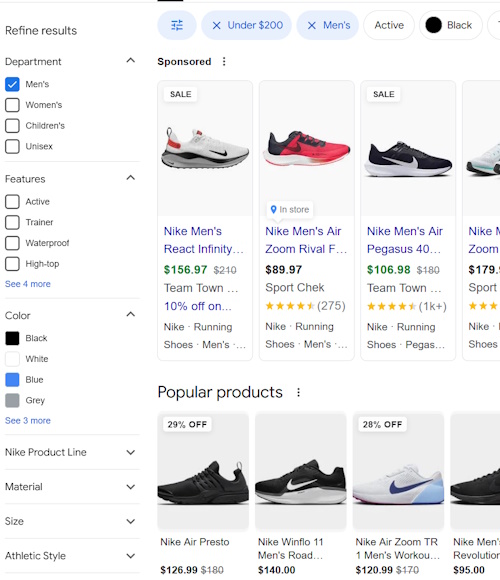Check the Unisex department checkbox
Image resolution: width=500 pixels, height=580 pixels.
click(12, 146)
